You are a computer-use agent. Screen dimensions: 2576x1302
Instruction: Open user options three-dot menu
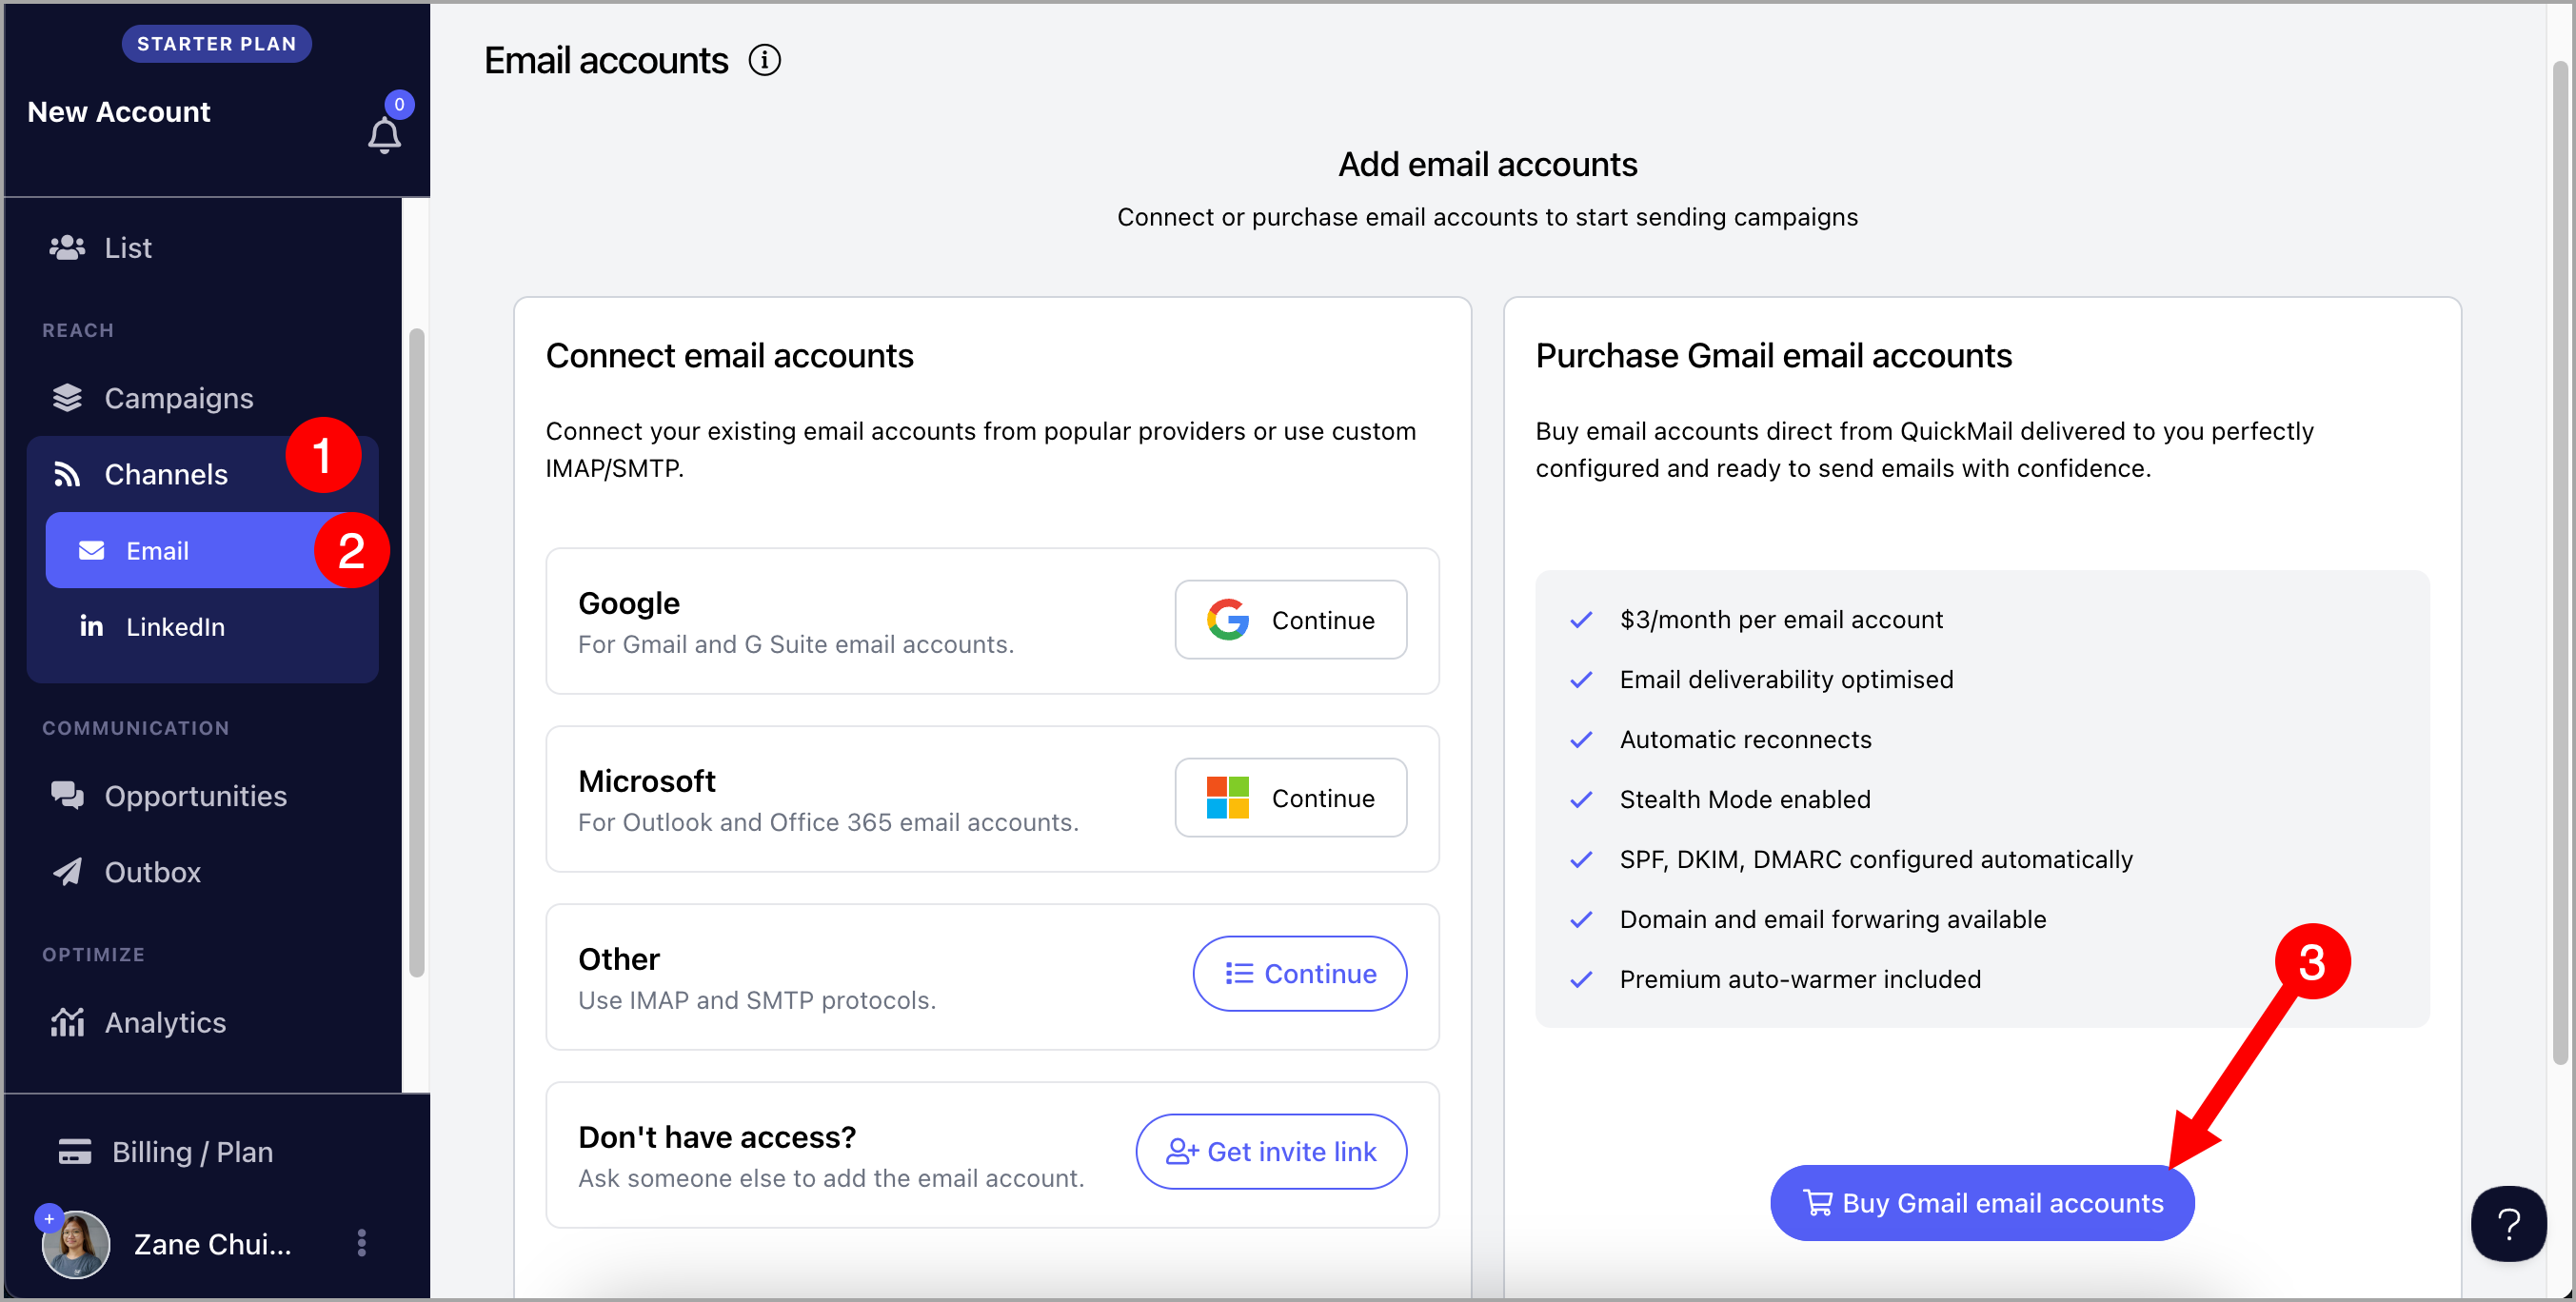(x=361, y=1243)
